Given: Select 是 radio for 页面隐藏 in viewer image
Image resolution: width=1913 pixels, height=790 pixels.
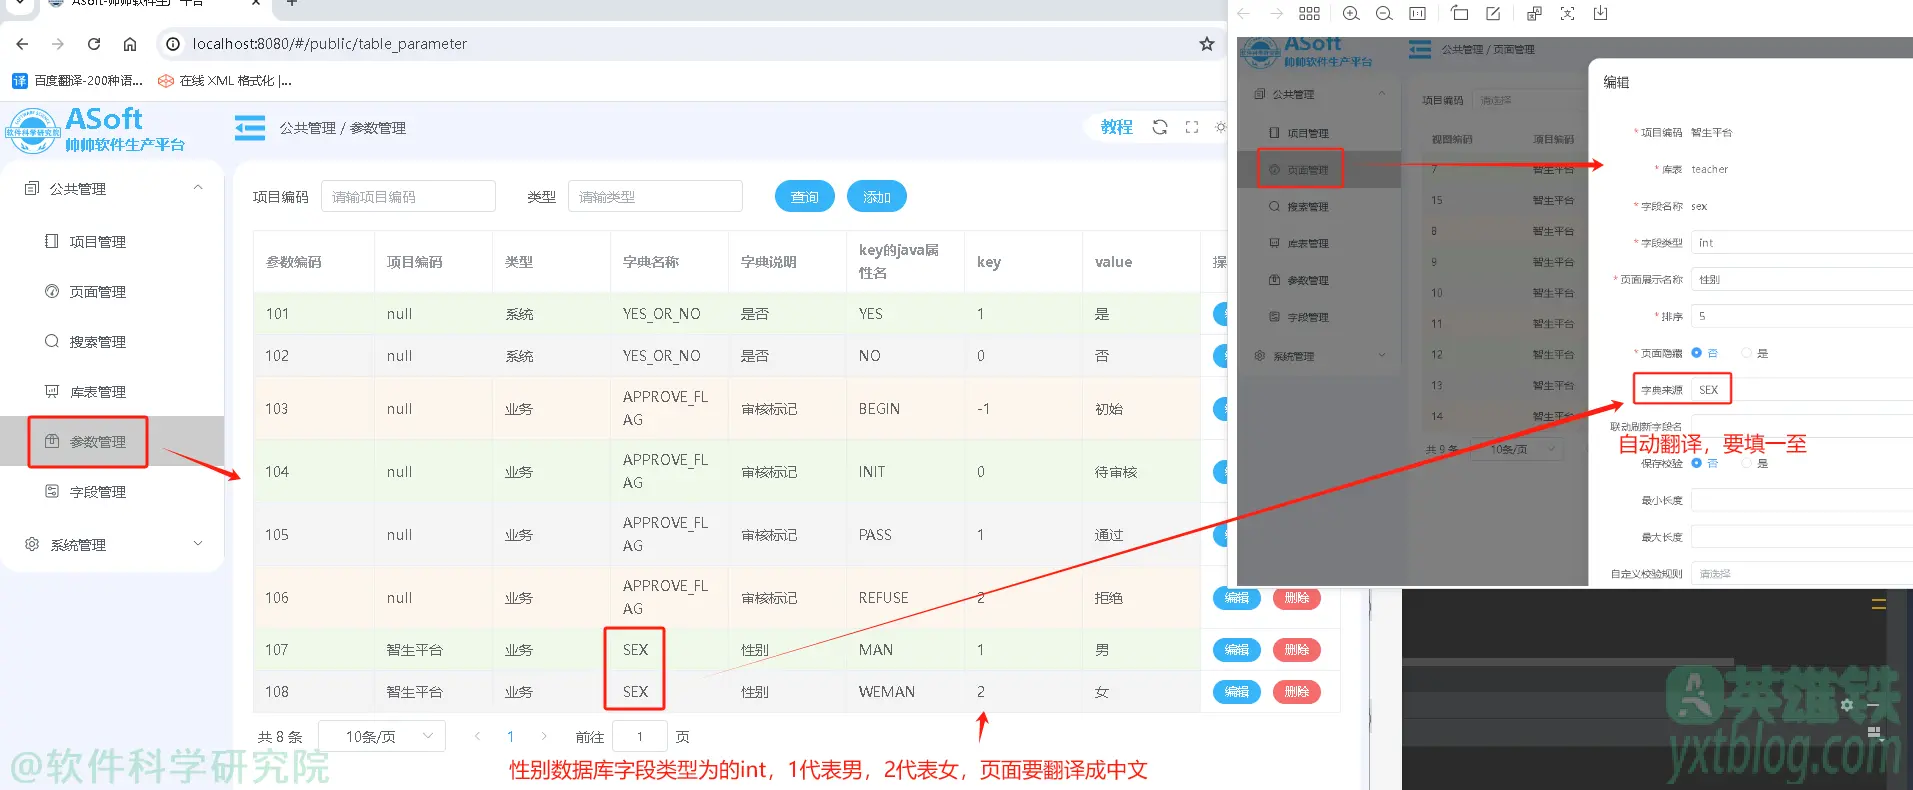Looking at the screenshot, I should click(x=1746, y=353).
